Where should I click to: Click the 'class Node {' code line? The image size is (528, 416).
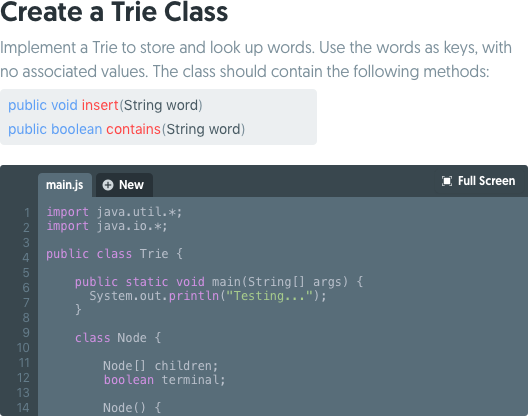118,338
